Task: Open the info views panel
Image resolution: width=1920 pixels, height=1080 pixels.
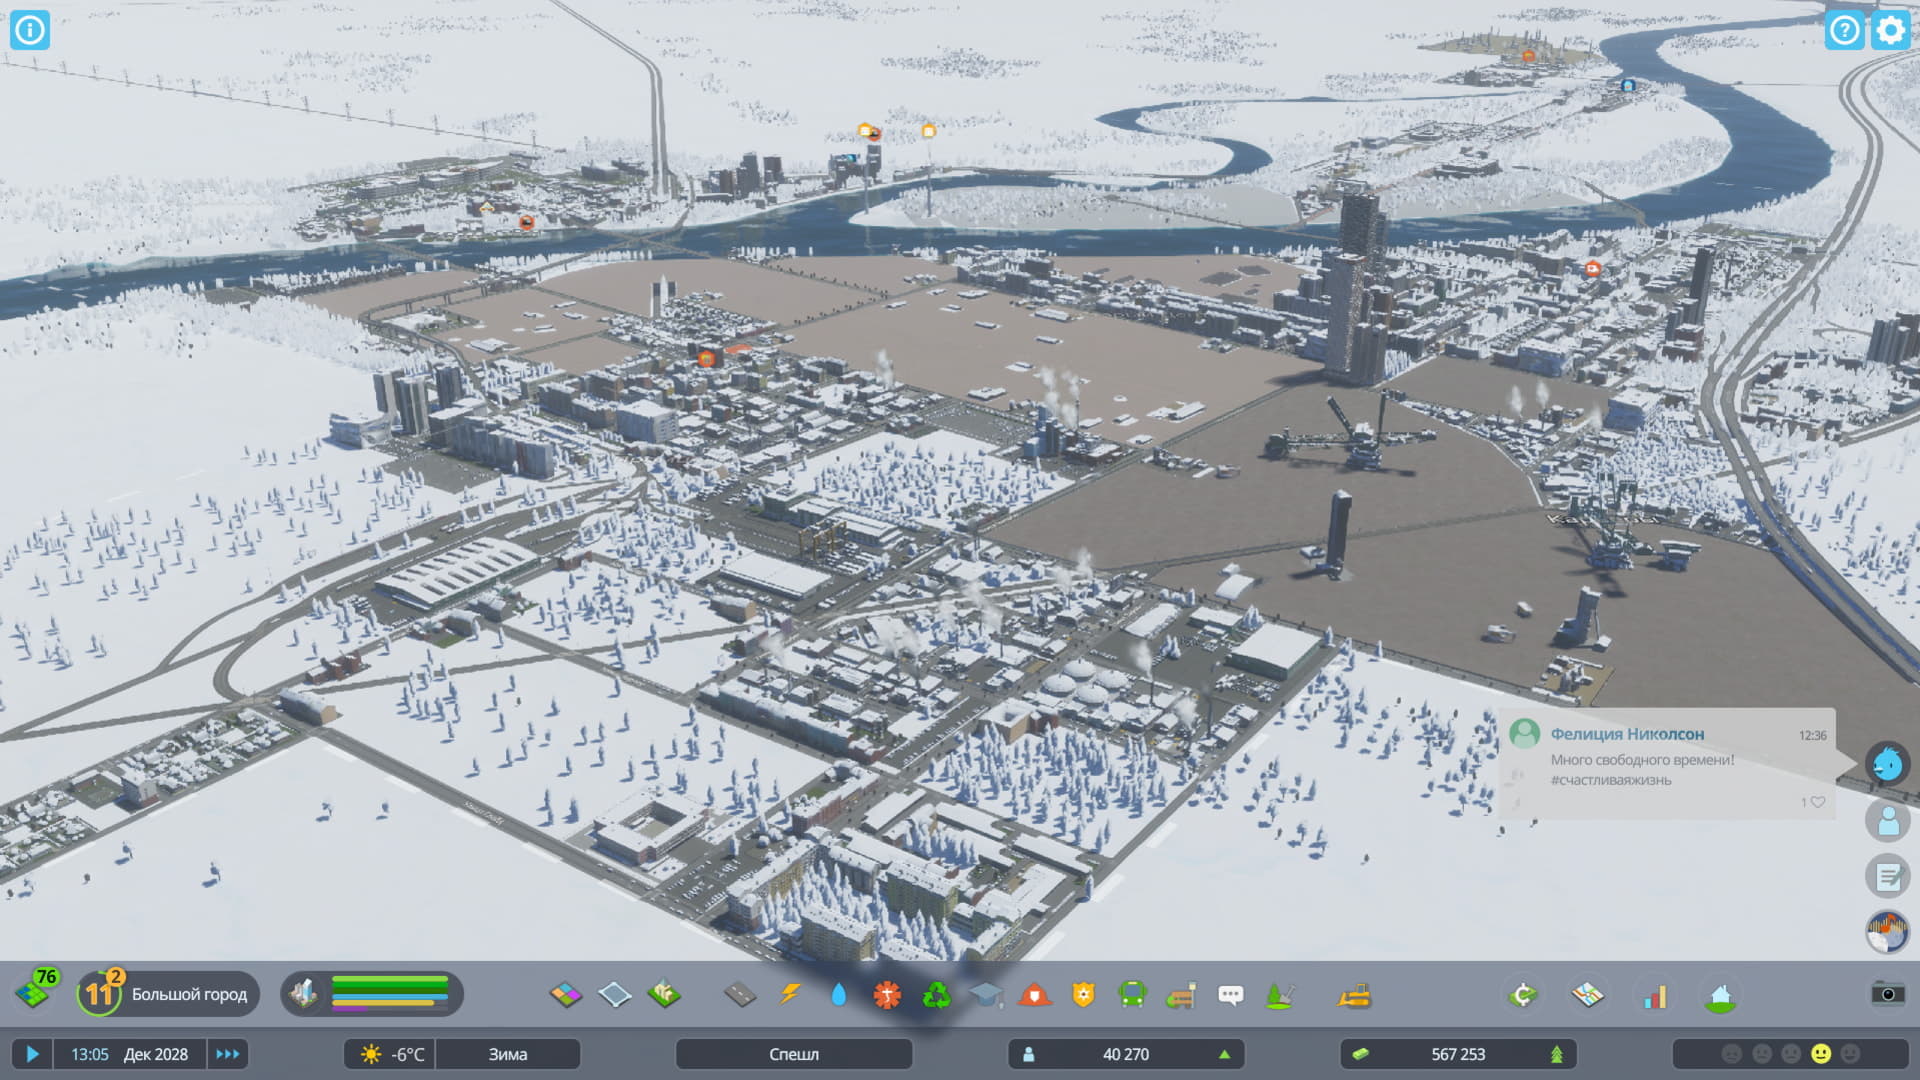Action: pos(30,30)
